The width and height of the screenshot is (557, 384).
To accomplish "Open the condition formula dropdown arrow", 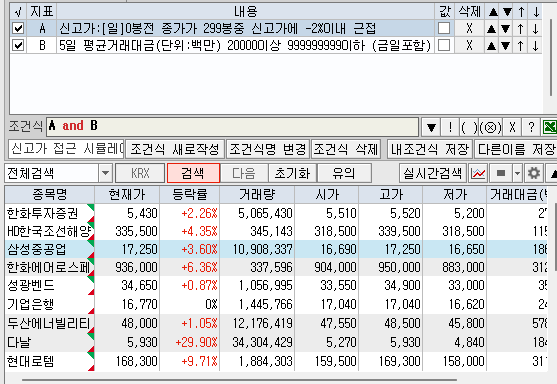I will coord(431,127).
